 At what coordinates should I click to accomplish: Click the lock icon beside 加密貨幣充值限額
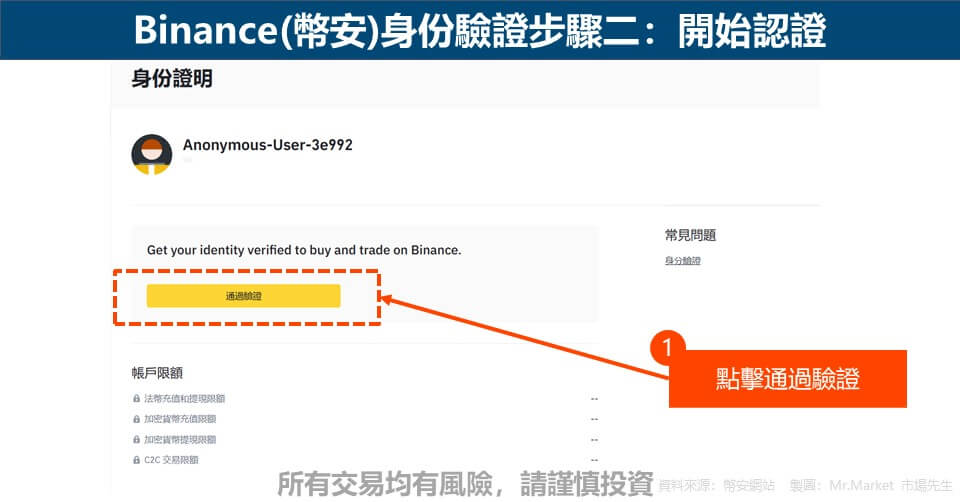tap(137, 419)
